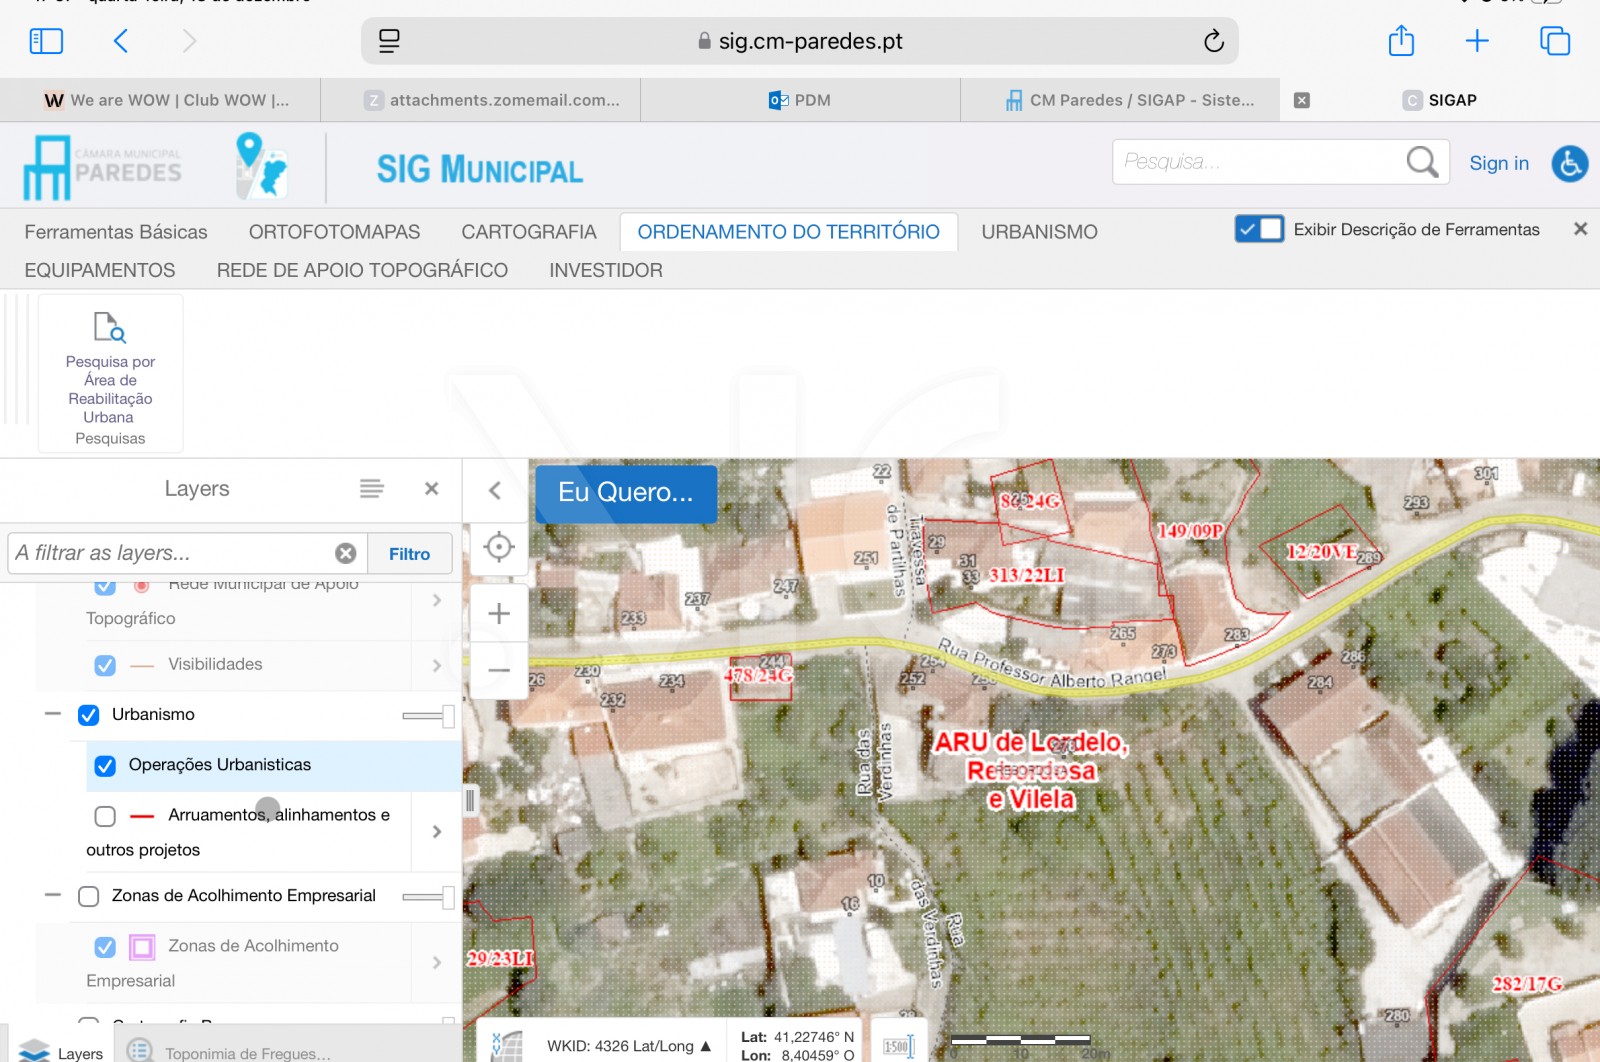Toggle Exibir Descrição de Ferramentas switch

pyautogui.click(x=1259, y=229)
